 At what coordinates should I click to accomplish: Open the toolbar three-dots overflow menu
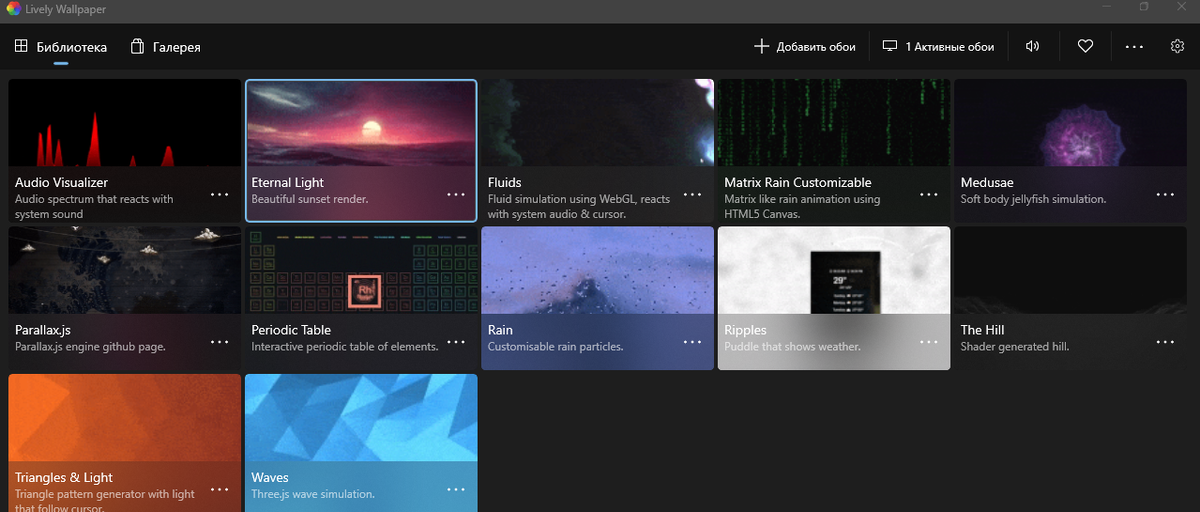click(x=1134, y=47)
